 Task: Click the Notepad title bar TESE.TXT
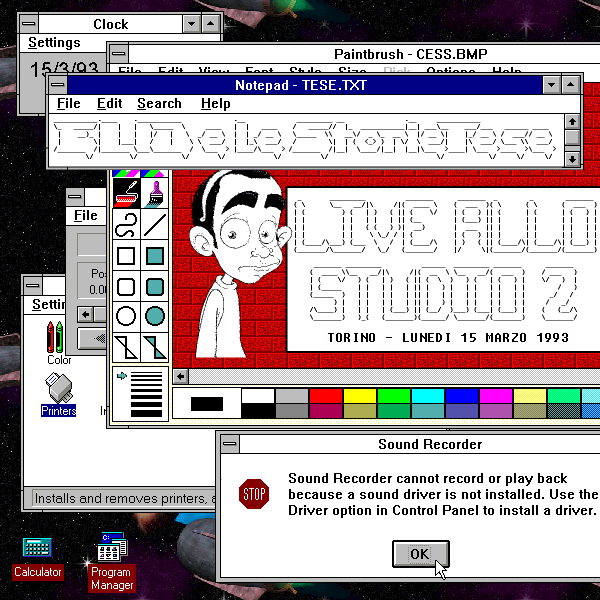(x=305, y=85)
